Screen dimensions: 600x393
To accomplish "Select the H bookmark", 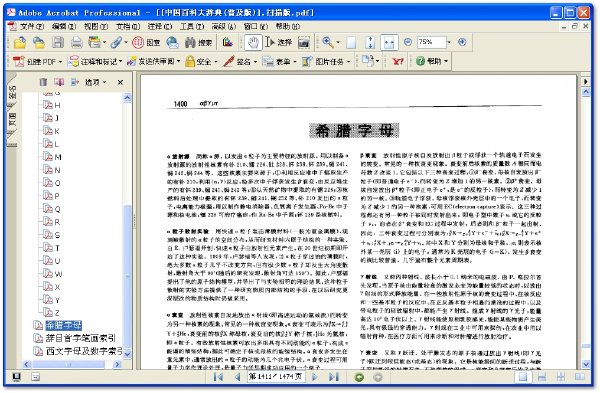I will 52,105.
